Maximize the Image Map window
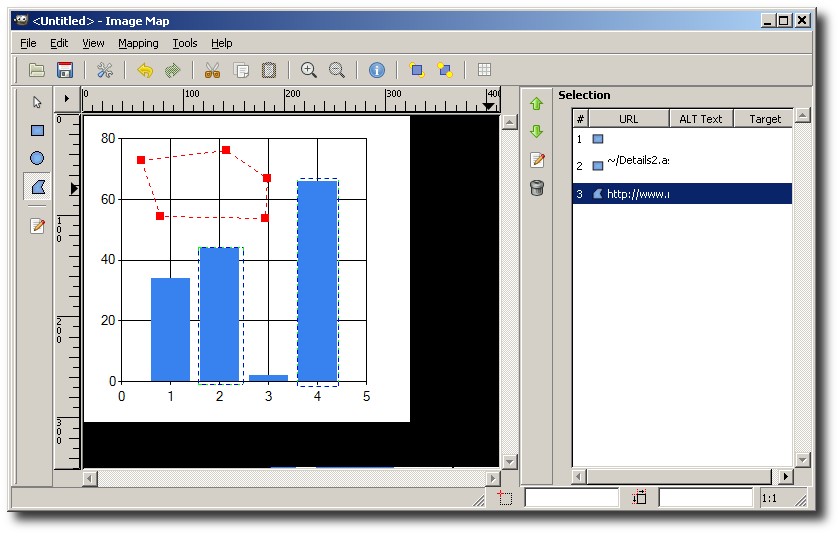Image resolution: width=840 pixels, height=535 pixels. (x=784, y=21)
